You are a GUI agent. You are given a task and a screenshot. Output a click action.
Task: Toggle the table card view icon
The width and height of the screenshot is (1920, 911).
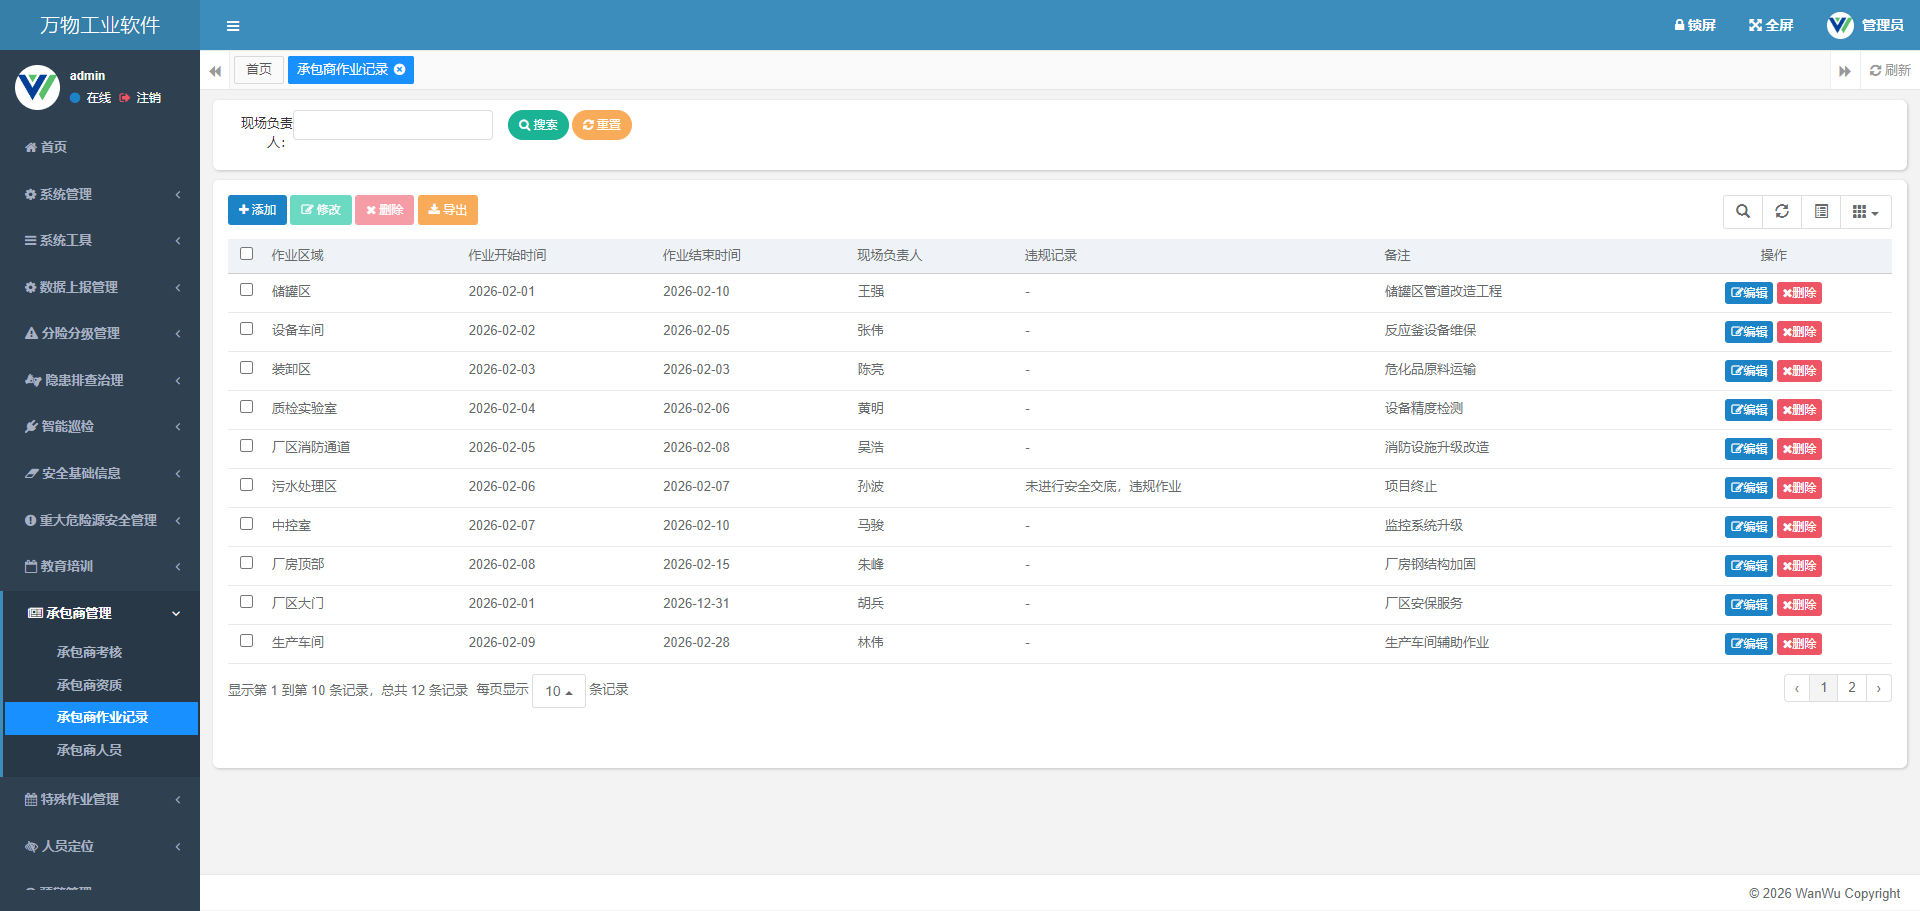point(1821,212)
